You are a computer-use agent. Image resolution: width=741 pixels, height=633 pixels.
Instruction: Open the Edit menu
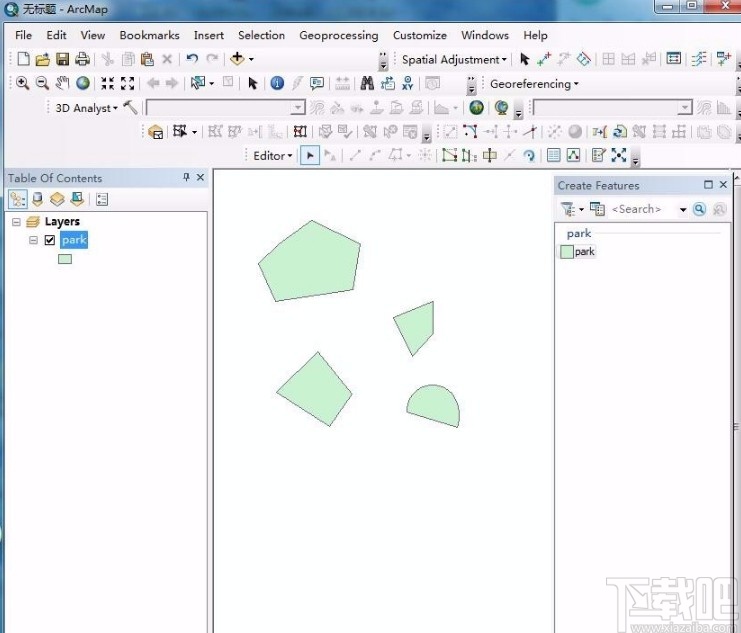tap(56, 35)
